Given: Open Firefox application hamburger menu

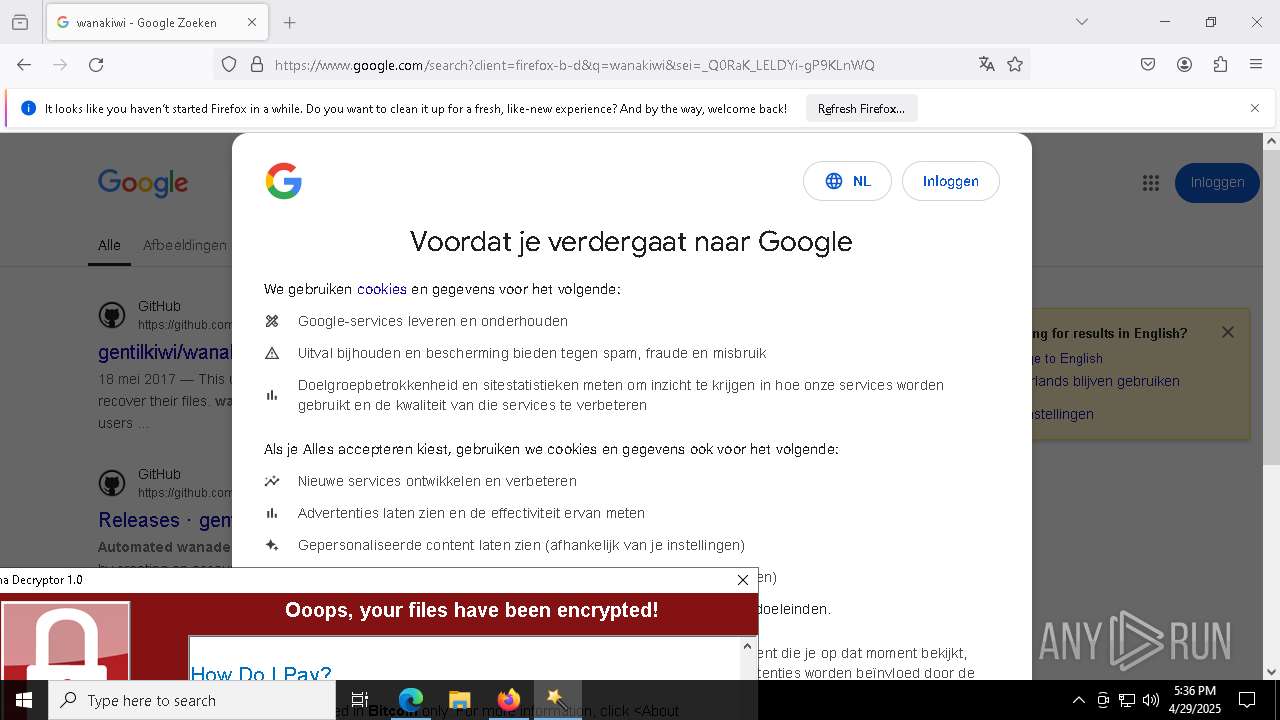Looking at the screenshot, I should [x=1256, y=65].
